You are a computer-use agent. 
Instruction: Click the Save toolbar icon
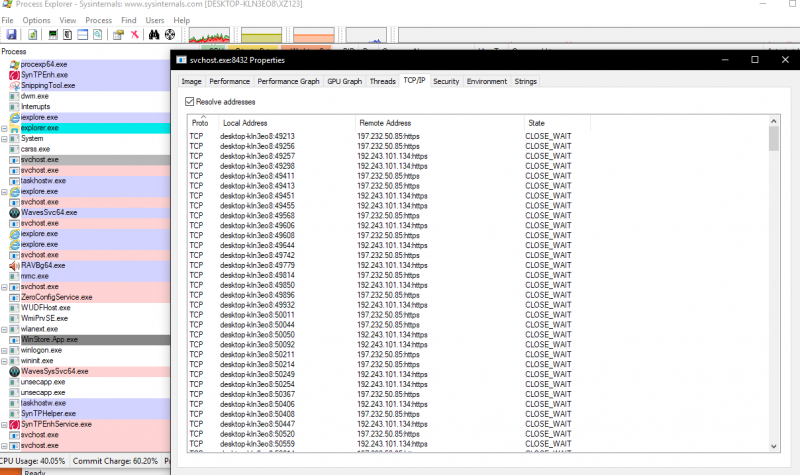click(x=11, y=35)
